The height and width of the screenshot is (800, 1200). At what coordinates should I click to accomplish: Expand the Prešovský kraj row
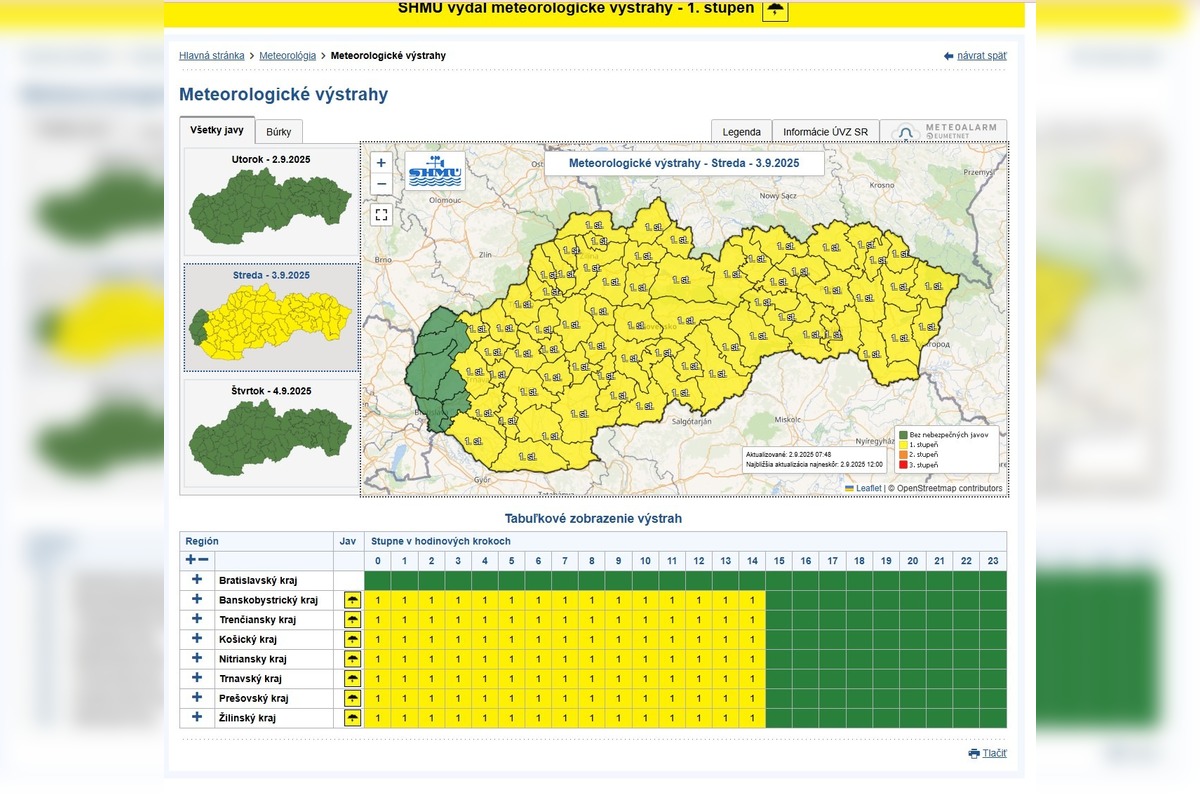point(197,698)
